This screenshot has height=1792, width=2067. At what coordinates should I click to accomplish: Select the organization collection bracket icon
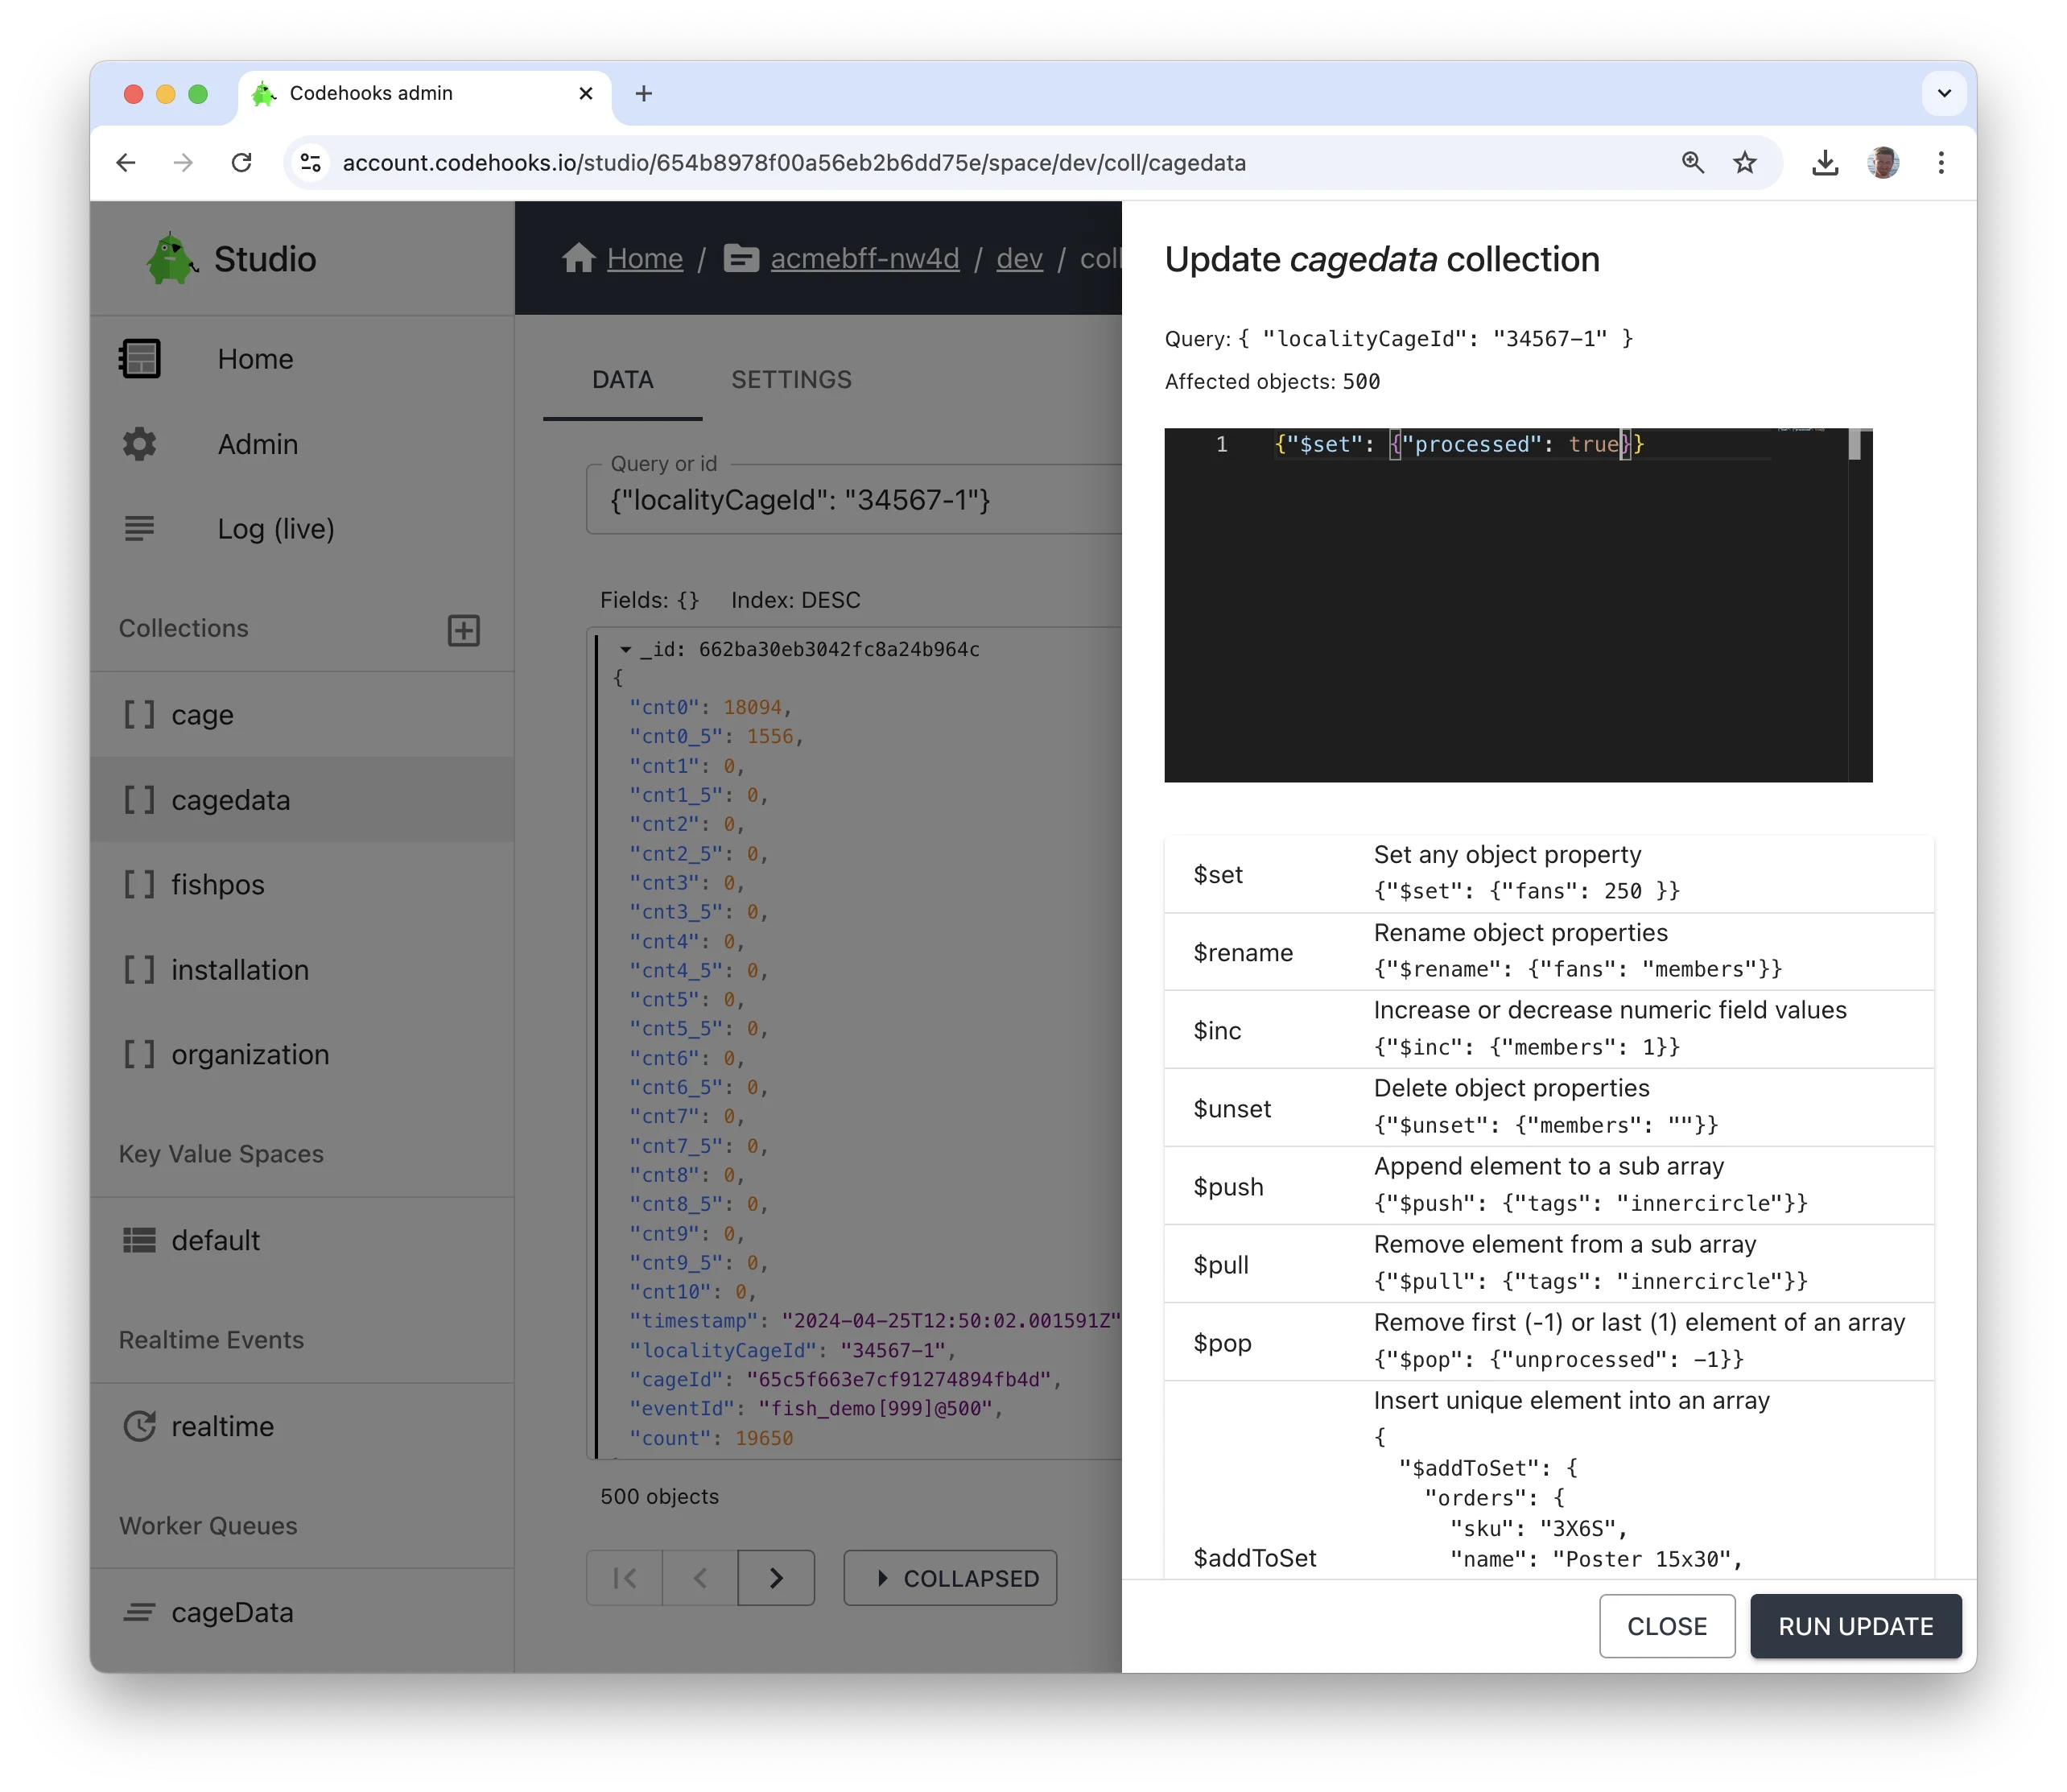140,1054
